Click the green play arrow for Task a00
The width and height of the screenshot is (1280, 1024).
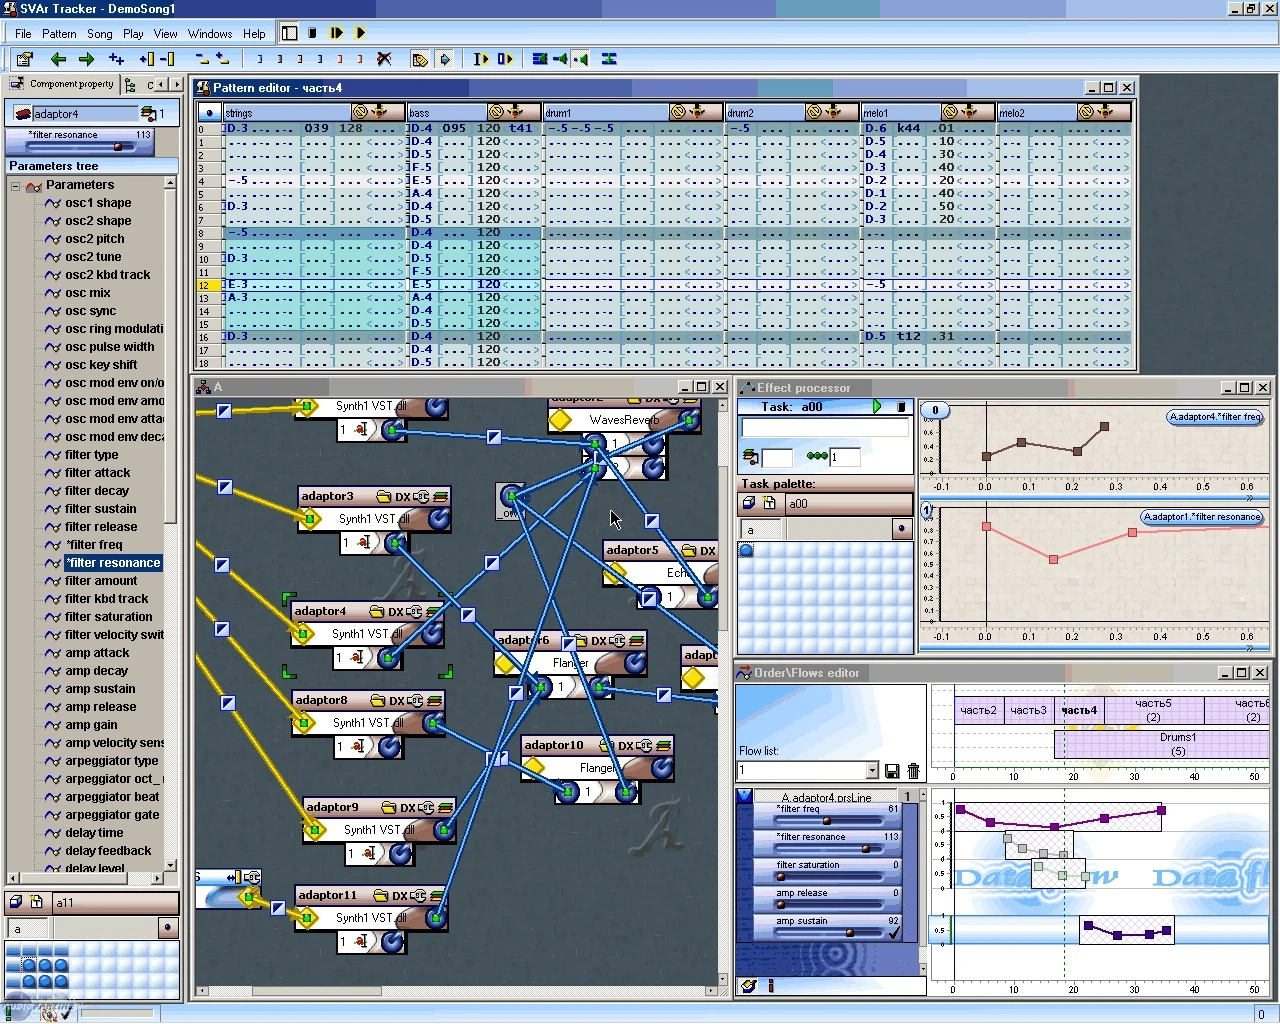pos(877,407)
